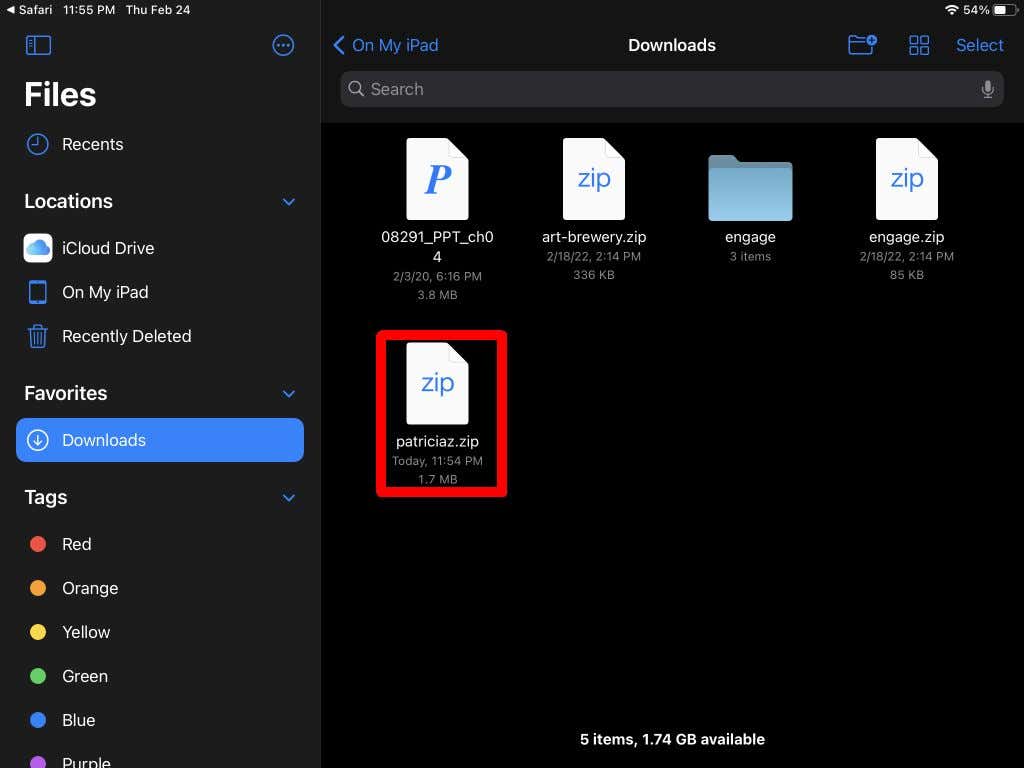Select the iCloud Drive location icon
The image size is (1024, 768).
click(37, 248)
